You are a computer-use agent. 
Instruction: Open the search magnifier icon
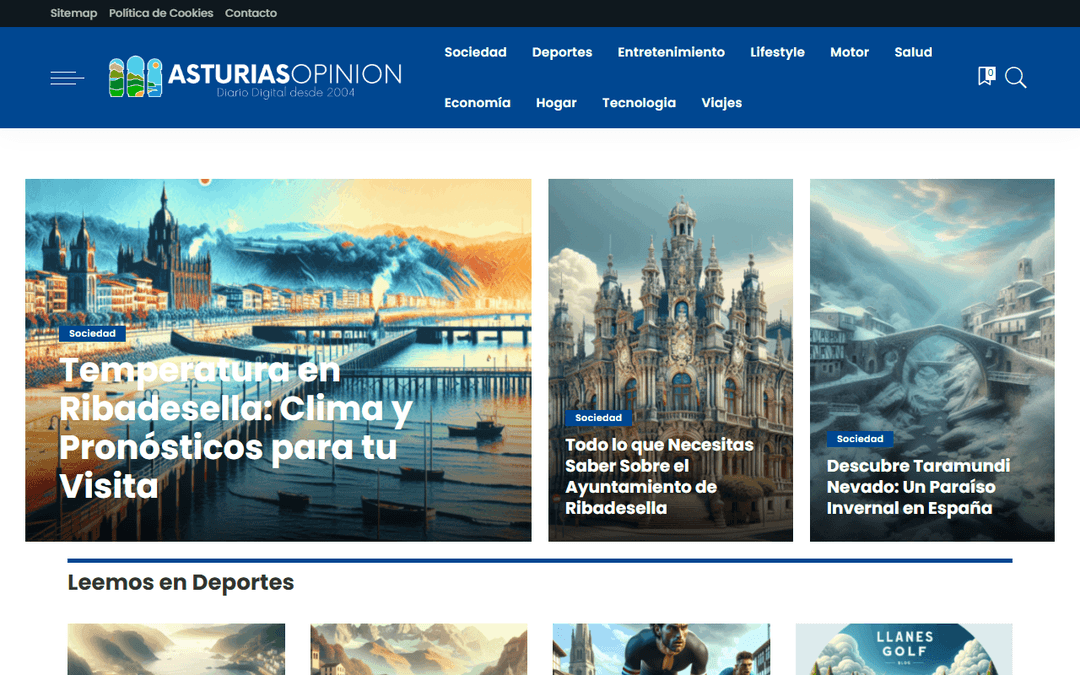(1015, 77)
